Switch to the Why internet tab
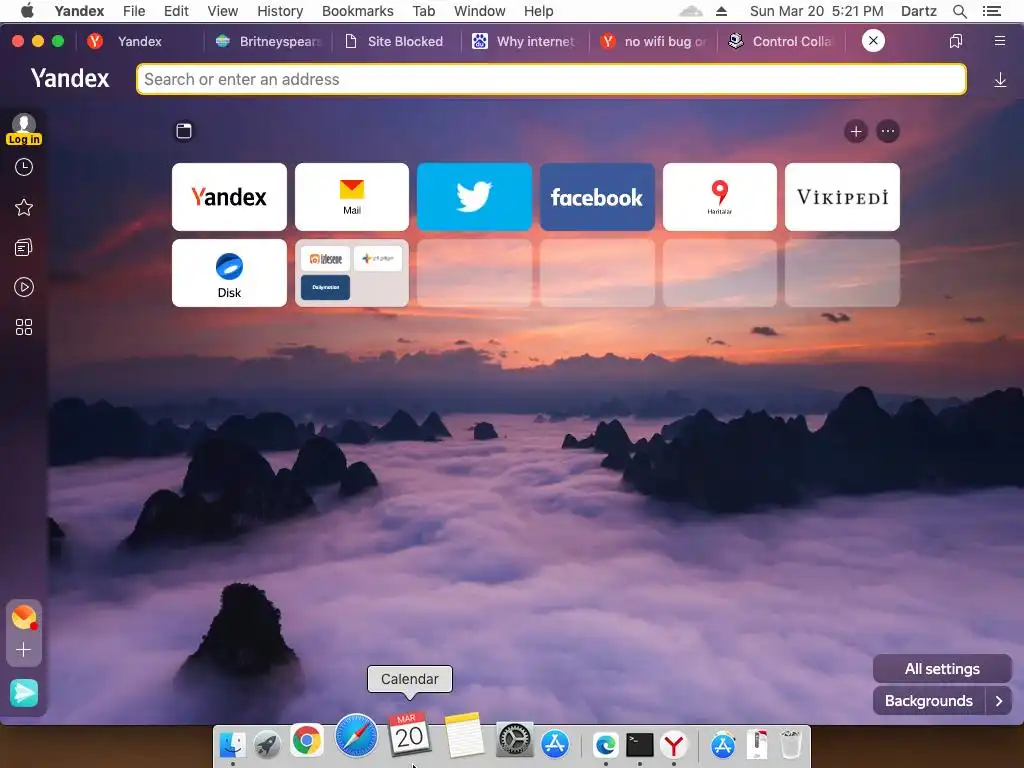The height and width of the screenshot is (768, 1024). pos(524,41)
